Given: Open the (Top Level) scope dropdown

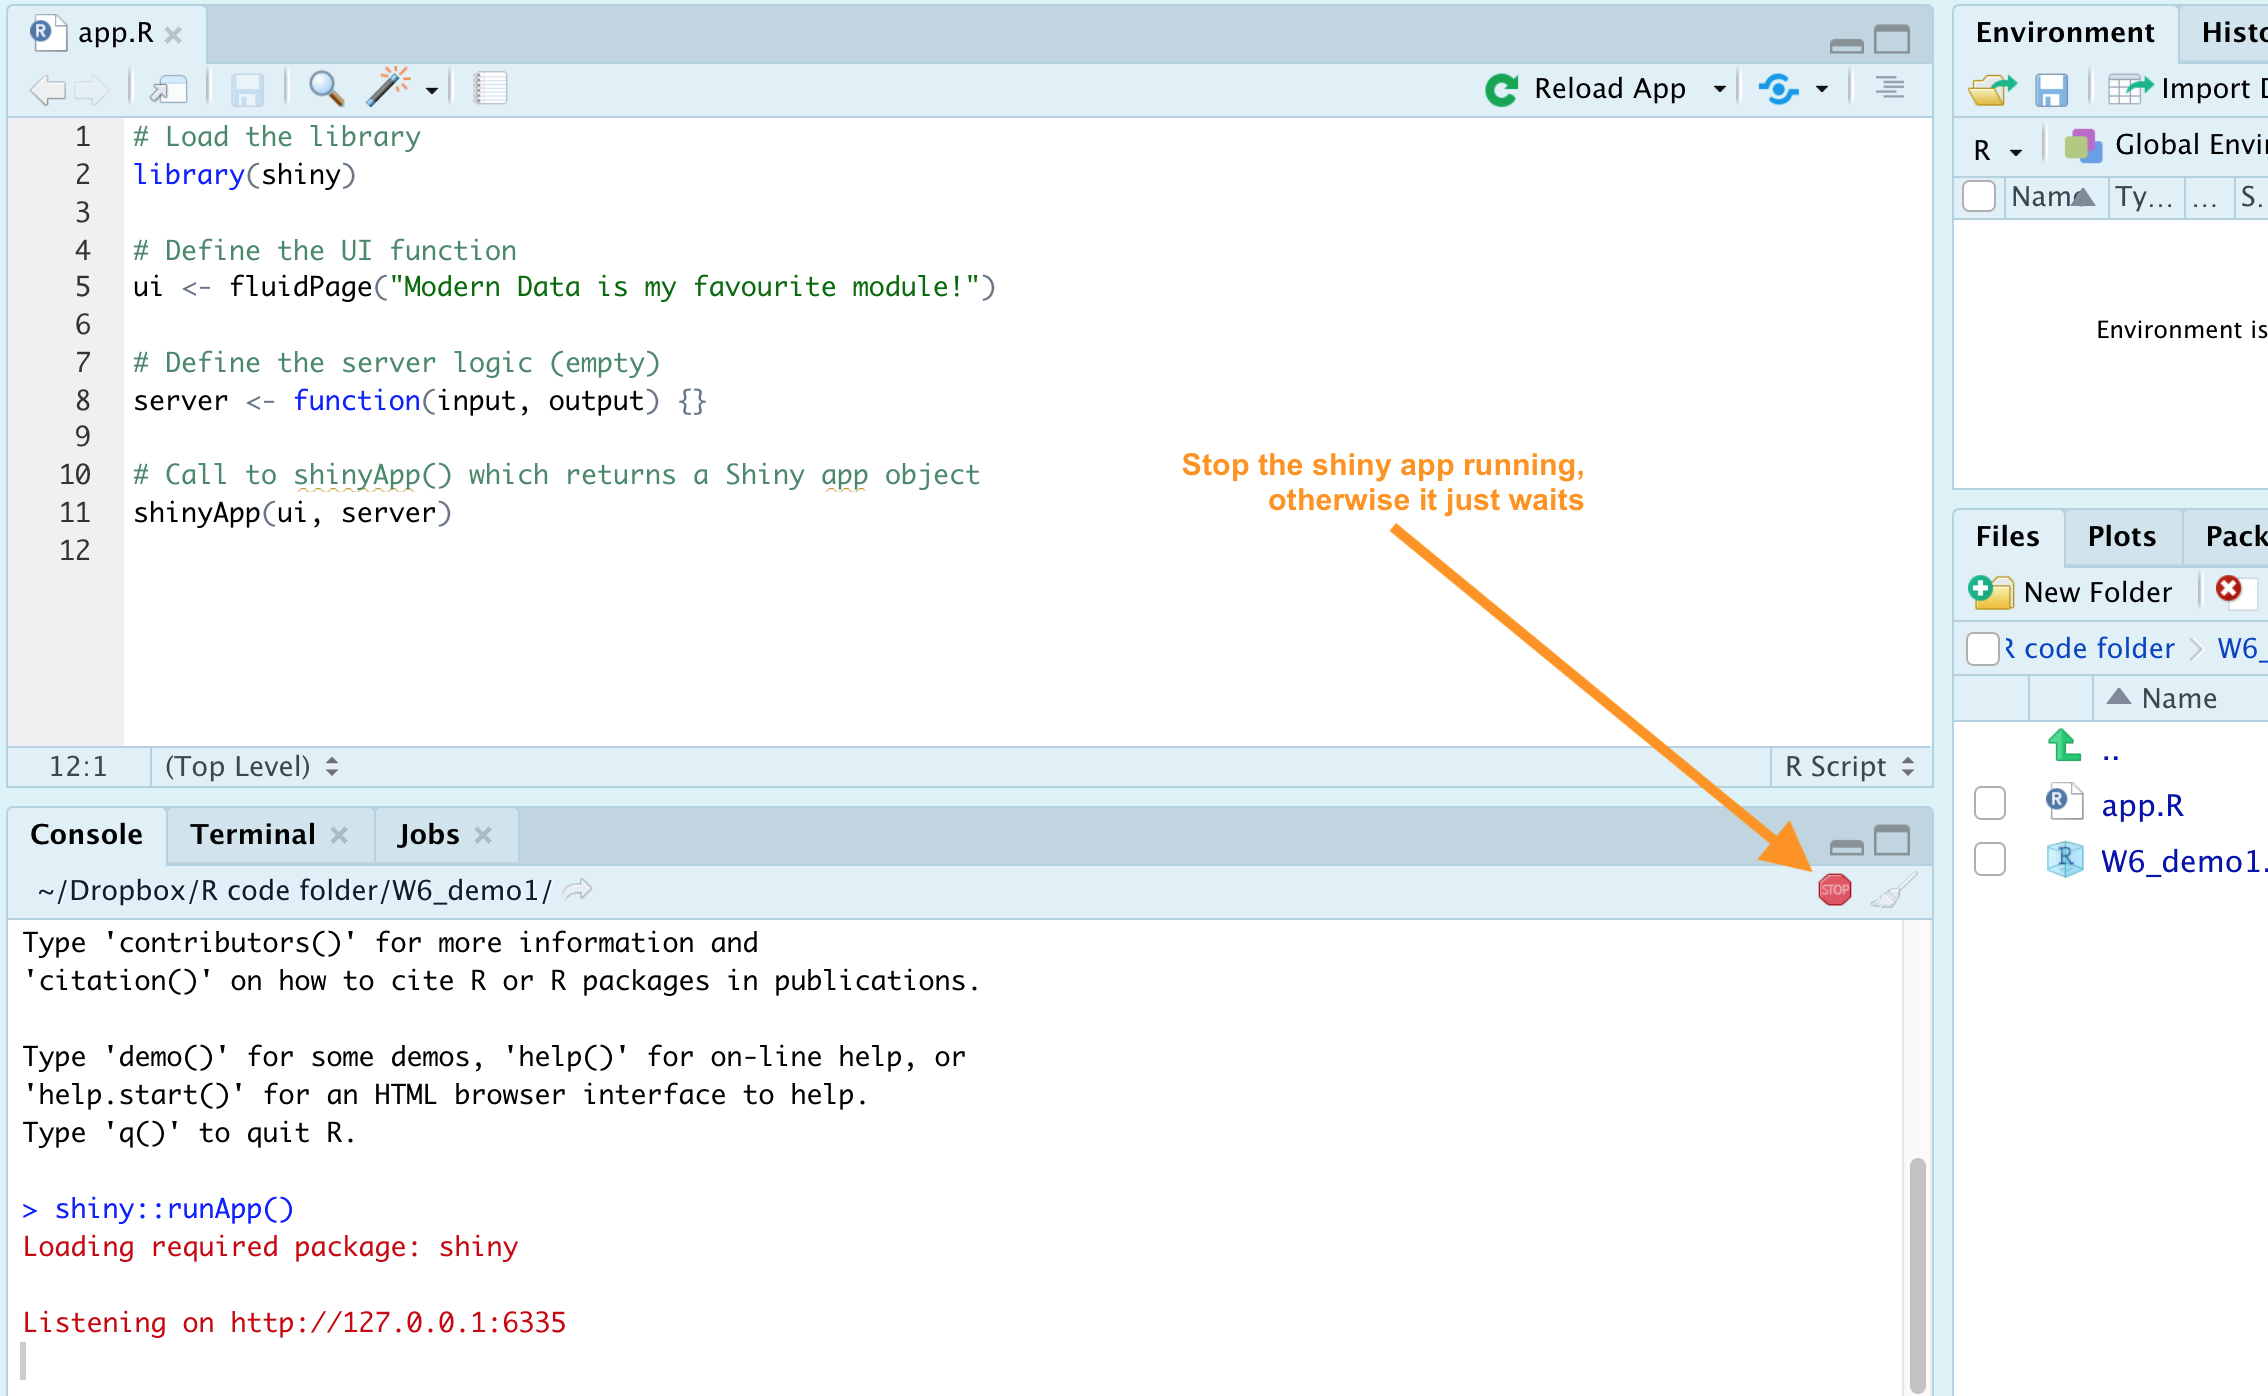Looking at the screenshot, I should [251, 767].
